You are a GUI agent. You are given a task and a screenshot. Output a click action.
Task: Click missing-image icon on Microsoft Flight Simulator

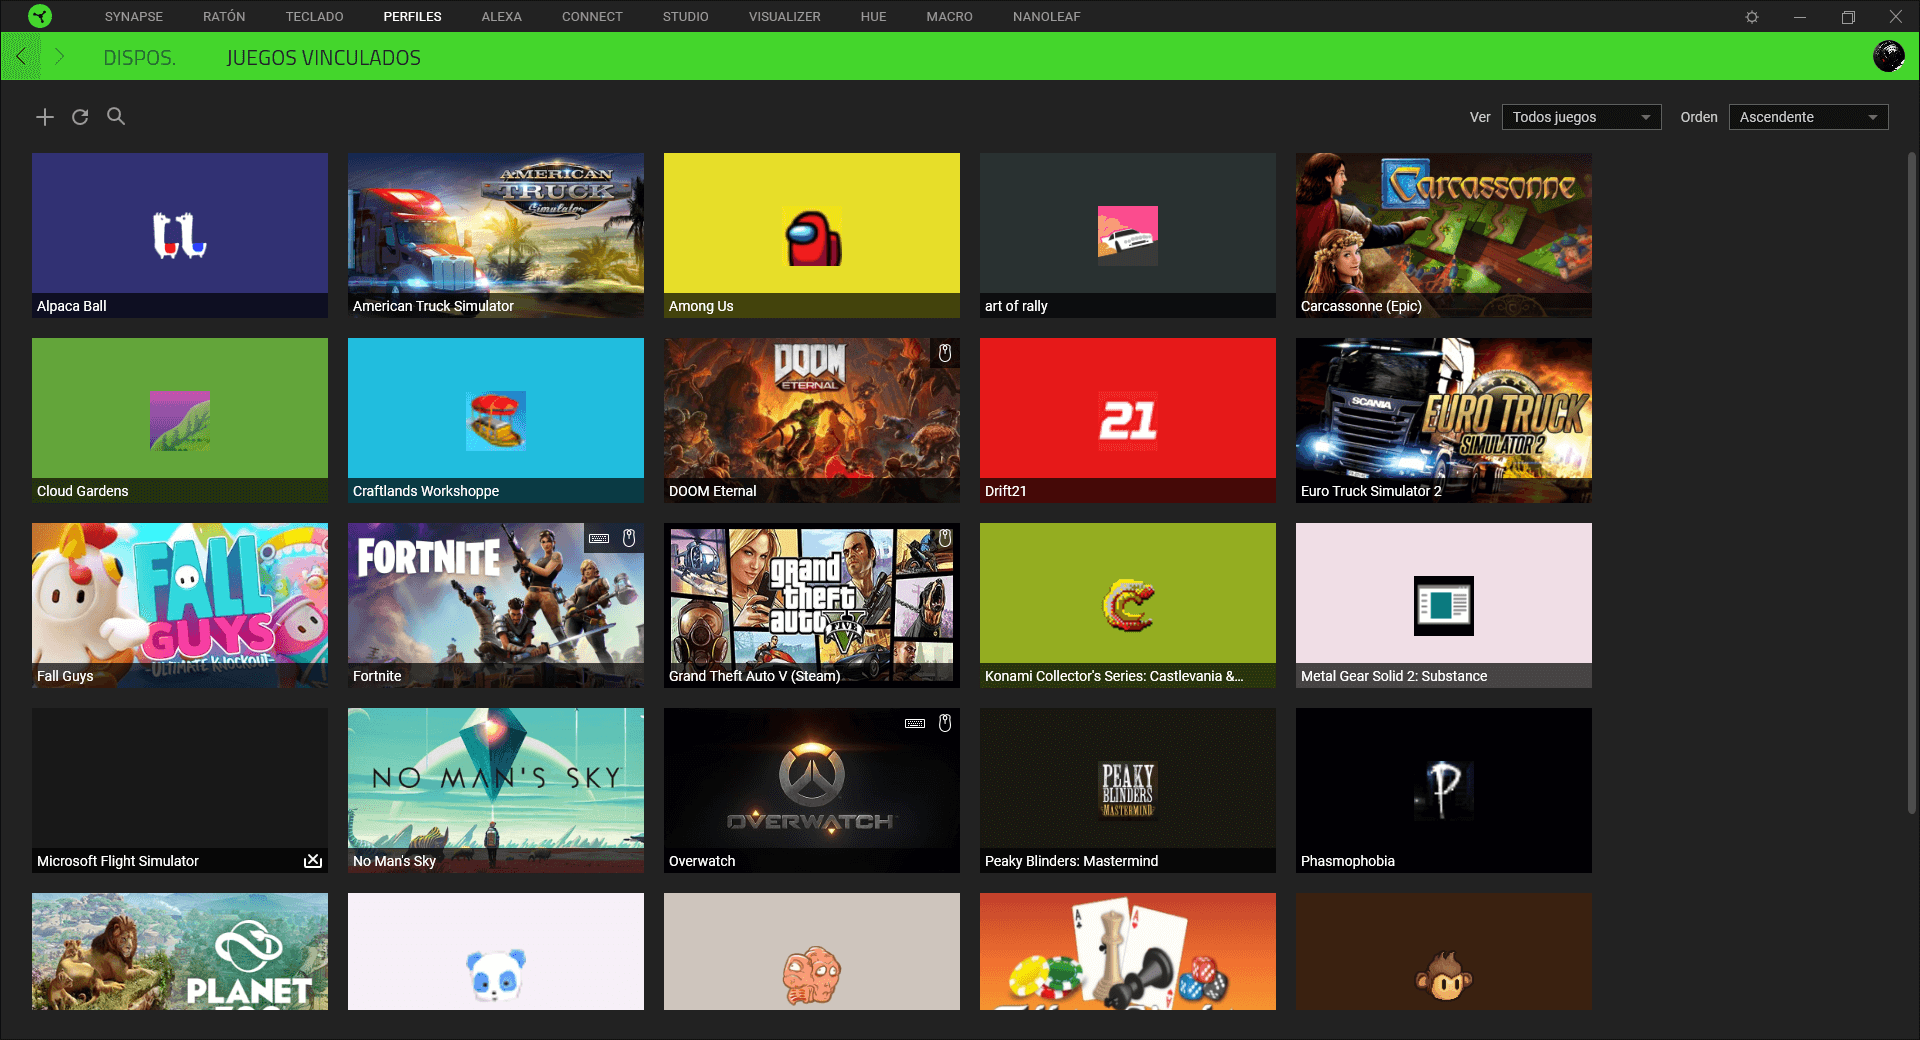pyautogui.click(x=313, y=861)
